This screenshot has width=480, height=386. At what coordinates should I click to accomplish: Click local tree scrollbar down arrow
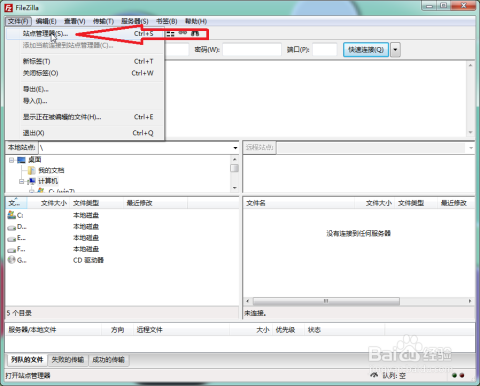[x=235, y=188]
